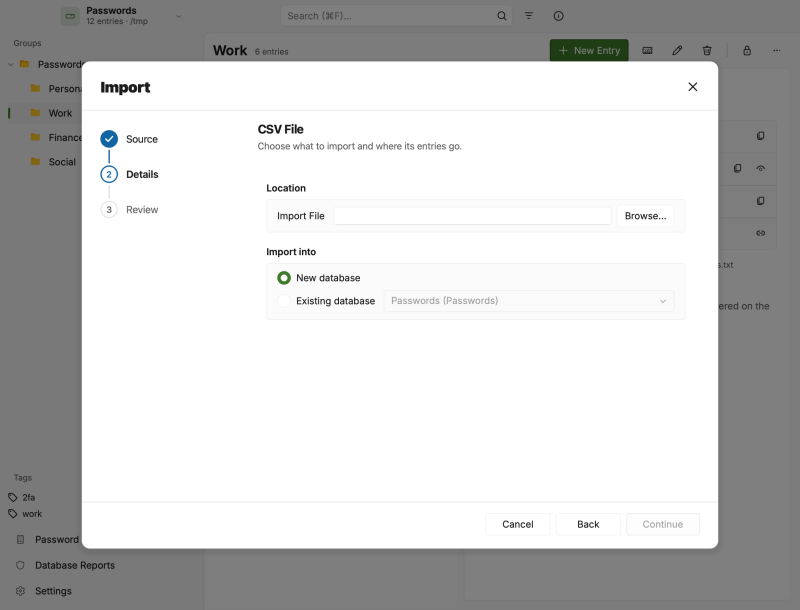This screenshot has height=610, width=800.
Task: Click the copy icon beside the eye icon
Action: [737, 168]
